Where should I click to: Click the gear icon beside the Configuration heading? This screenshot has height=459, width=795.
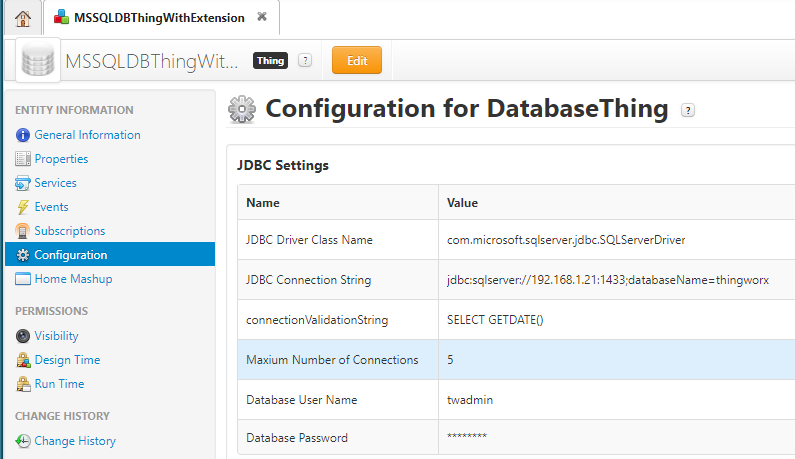tap(242, 109)
